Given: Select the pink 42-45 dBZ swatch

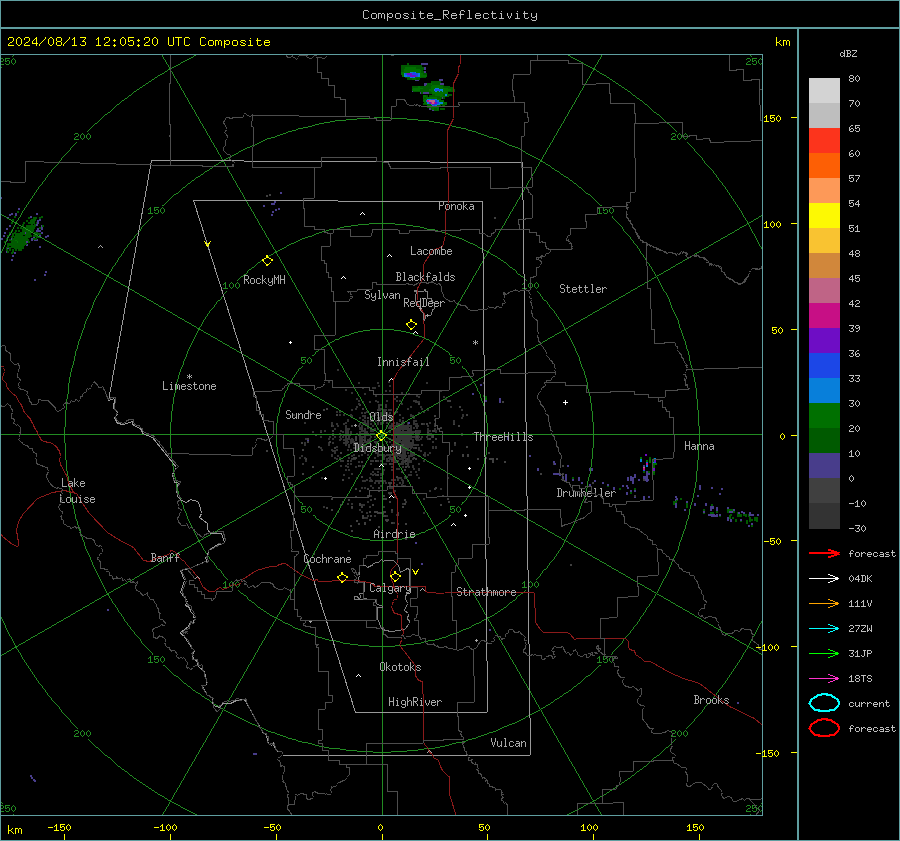Looking at the screenshot, I should [824, 291].
